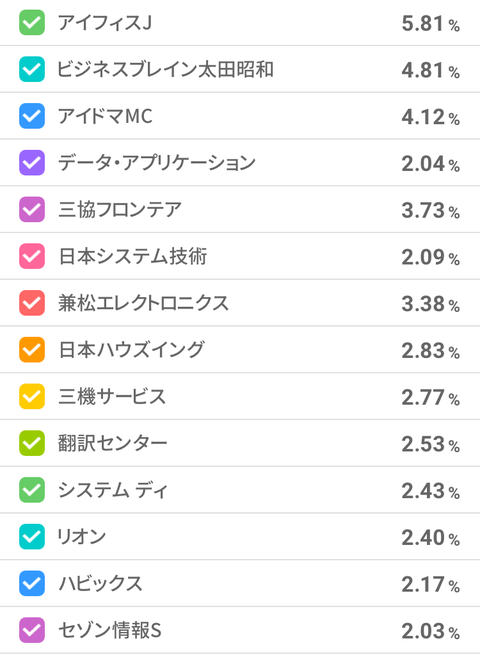Image resolution: width=480 pixels, height=657 pixels.
Task: Select the アイフィスJ stock name
Action: (105, 23)
